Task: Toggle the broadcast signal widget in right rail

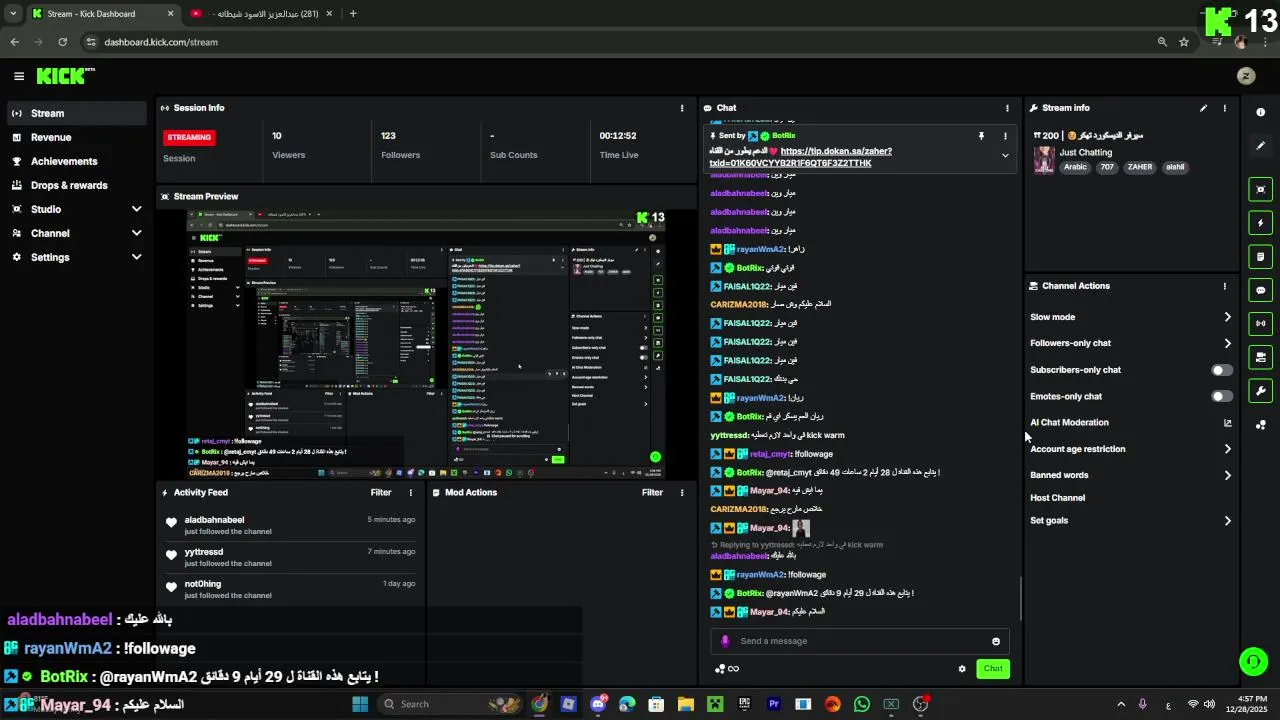Action: [x=1261, y=323]
